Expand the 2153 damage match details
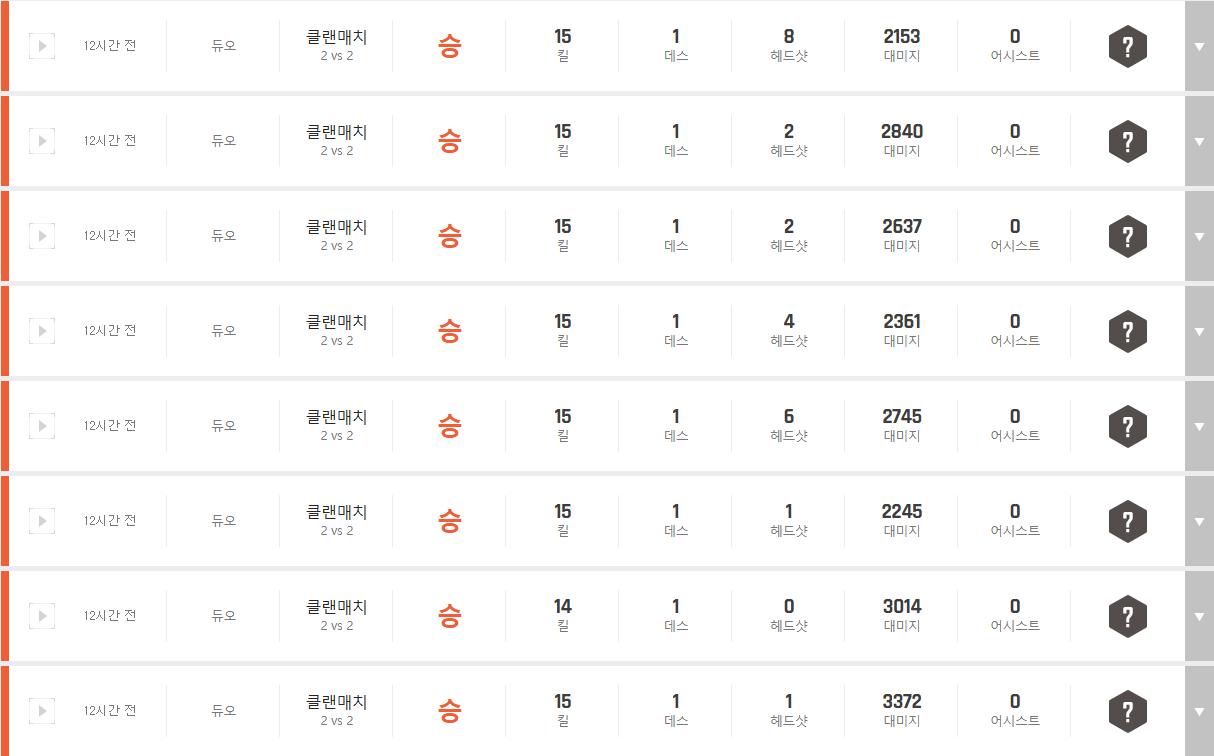Image resolution: width=1214 pixels, height=756 pixels. pos(1199,47)
